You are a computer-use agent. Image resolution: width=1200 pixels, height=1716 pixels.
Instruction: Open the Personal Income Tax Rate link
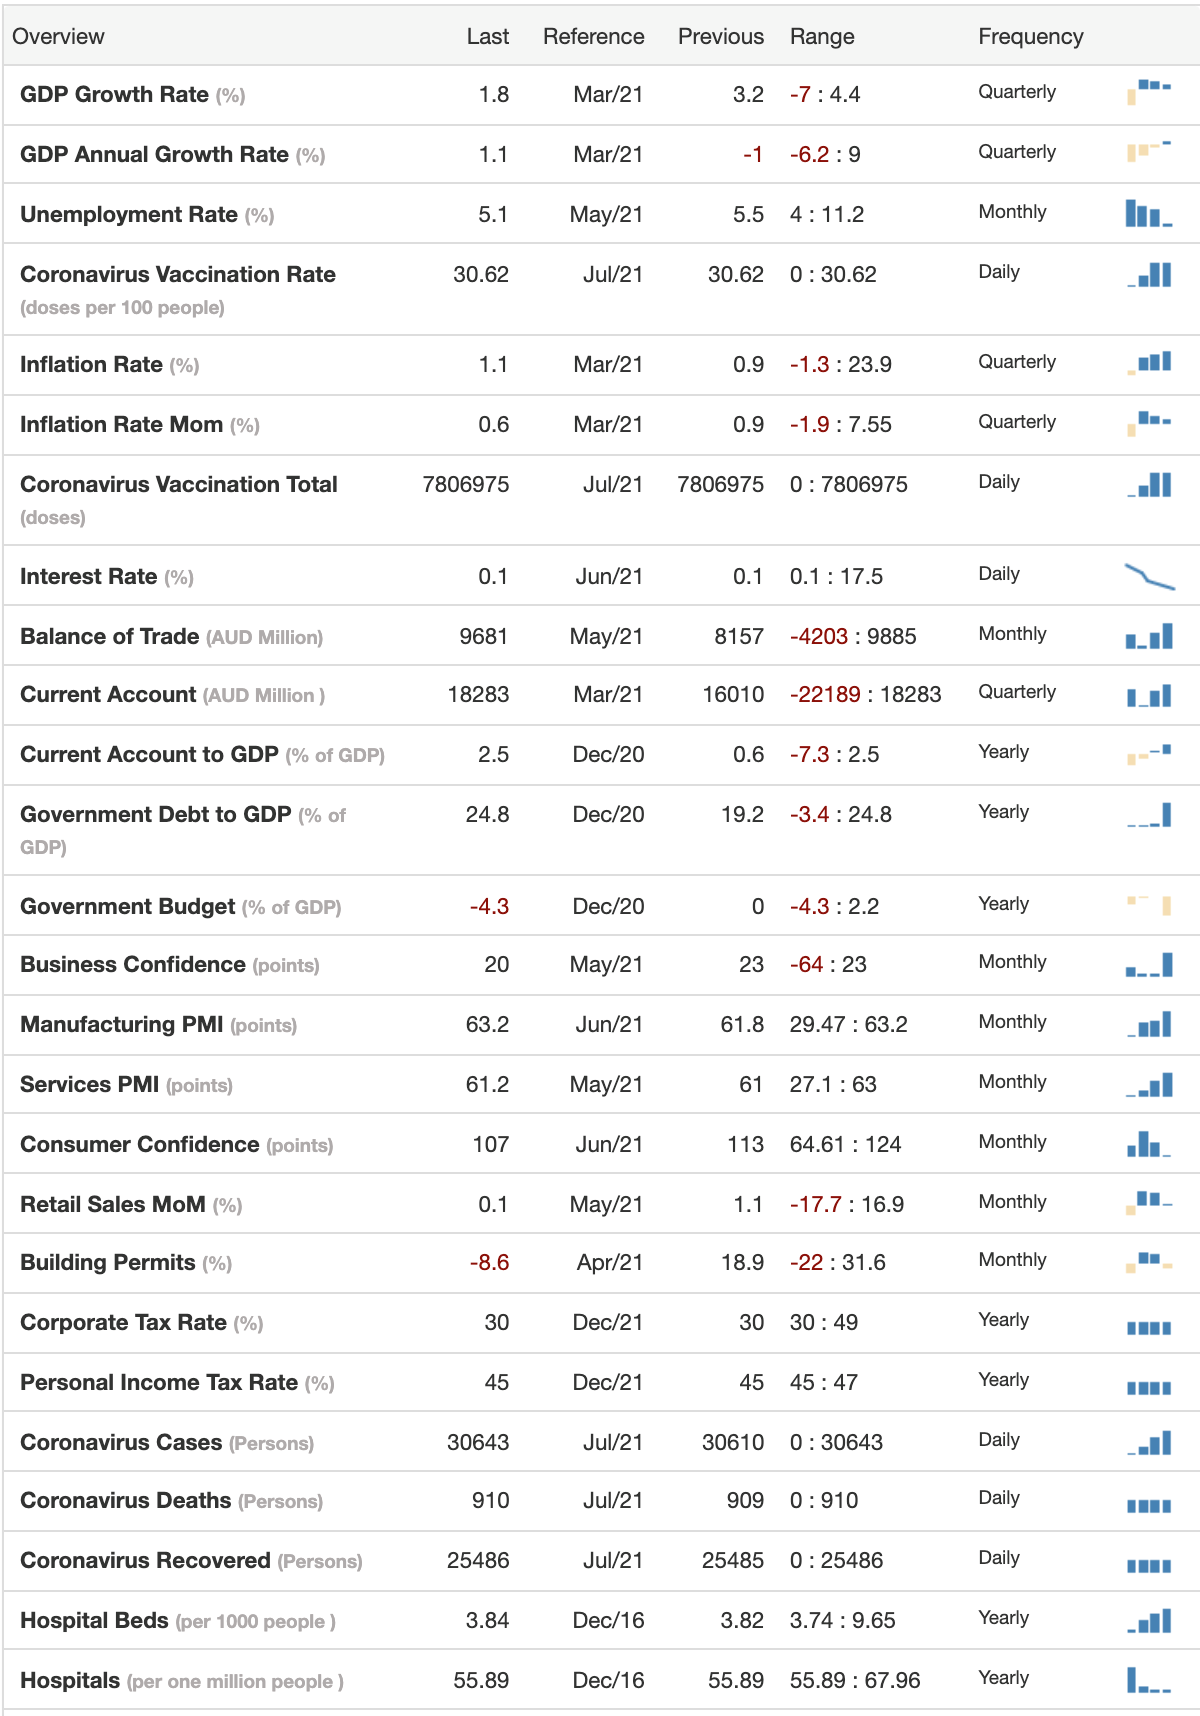pyautogui.click(x=159, y=1382)
